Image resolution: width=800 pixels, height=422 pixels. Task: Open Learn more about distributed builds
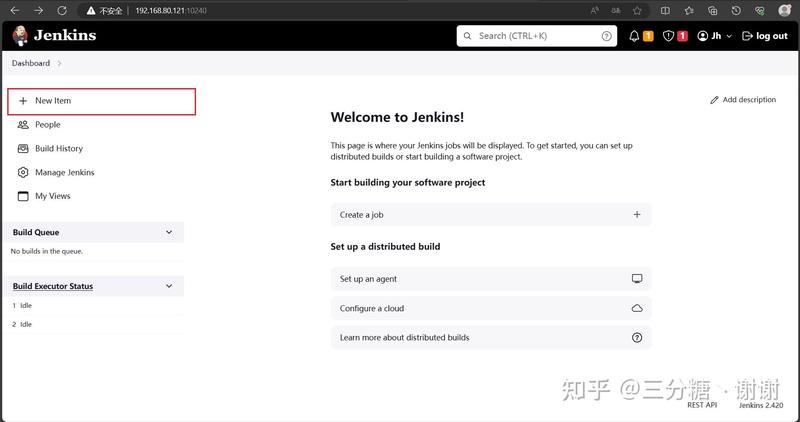[x=491, y=338]
